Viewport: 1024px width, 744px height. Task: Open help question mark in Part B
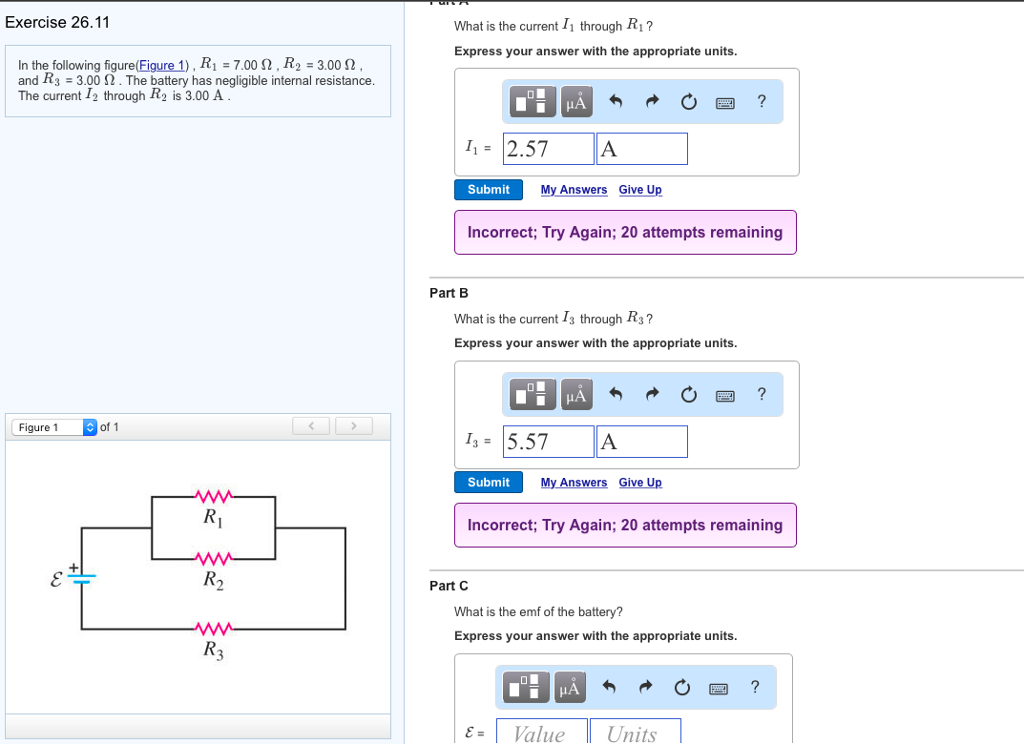tap(761, 394)
